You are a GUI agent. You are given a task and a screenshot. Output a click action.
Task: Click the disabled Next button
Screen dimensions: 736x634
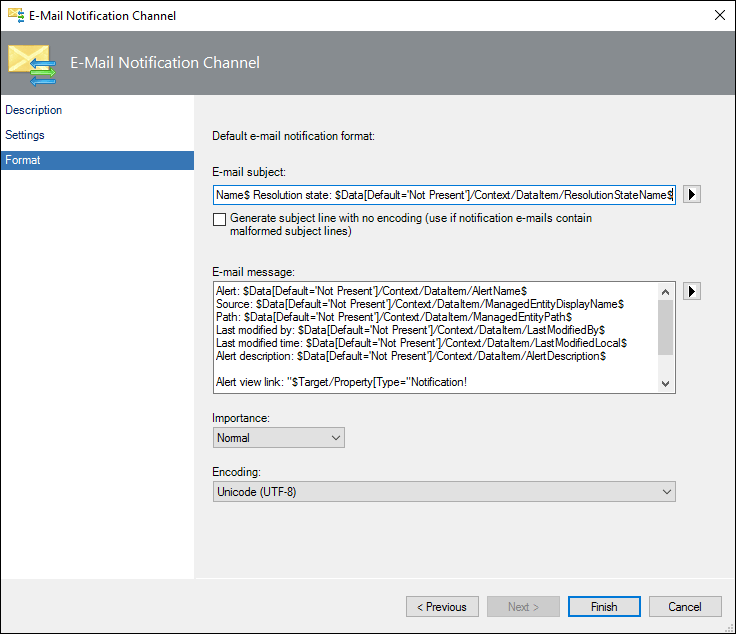[523, 607]
